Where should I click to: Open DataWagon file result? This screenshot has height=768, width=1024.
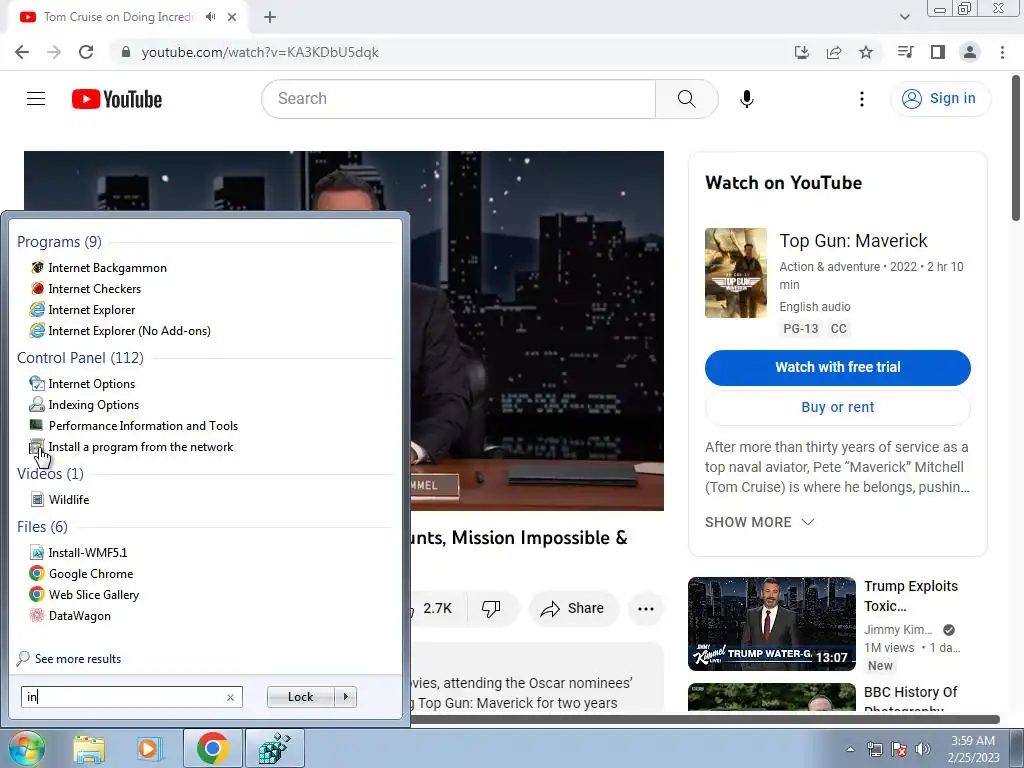point(80,615)
